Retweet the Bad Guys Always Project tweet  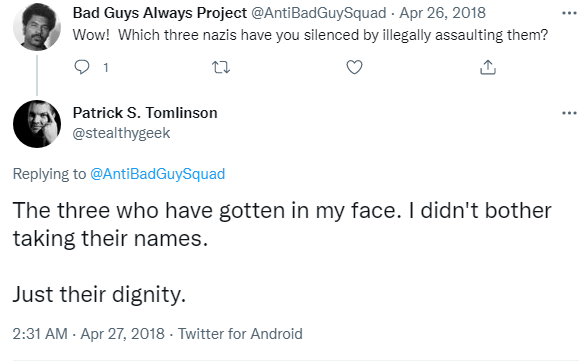pos(221,68)
